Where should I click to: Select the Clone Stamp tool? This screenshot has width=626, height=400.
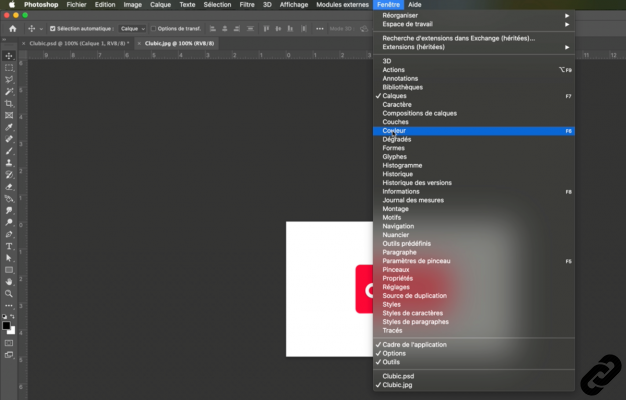coord(9,163)
